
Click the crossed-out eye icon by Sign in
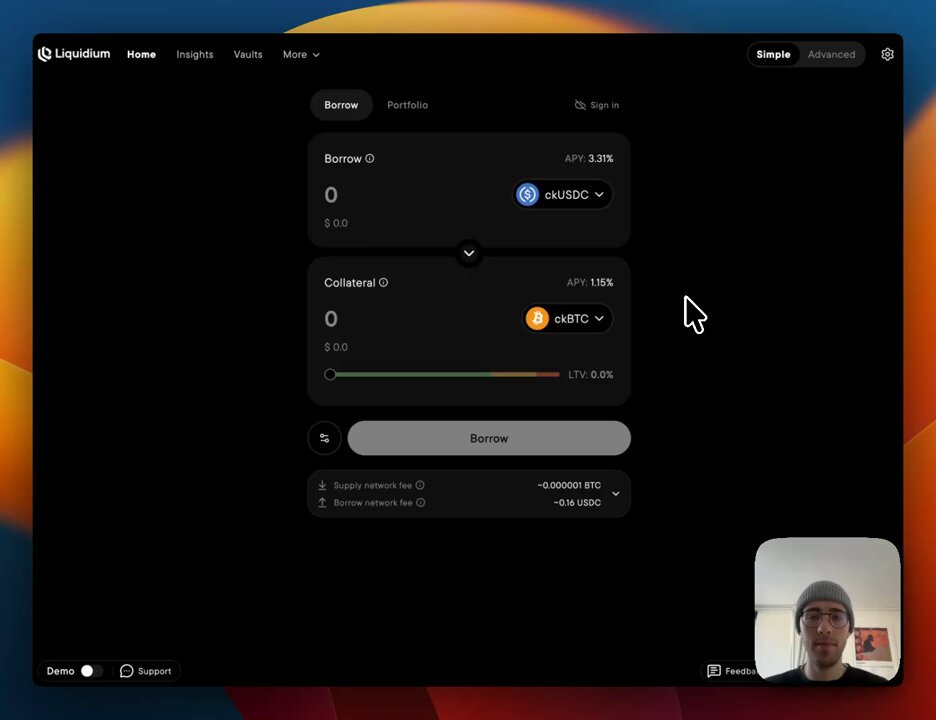coord(580,105)
